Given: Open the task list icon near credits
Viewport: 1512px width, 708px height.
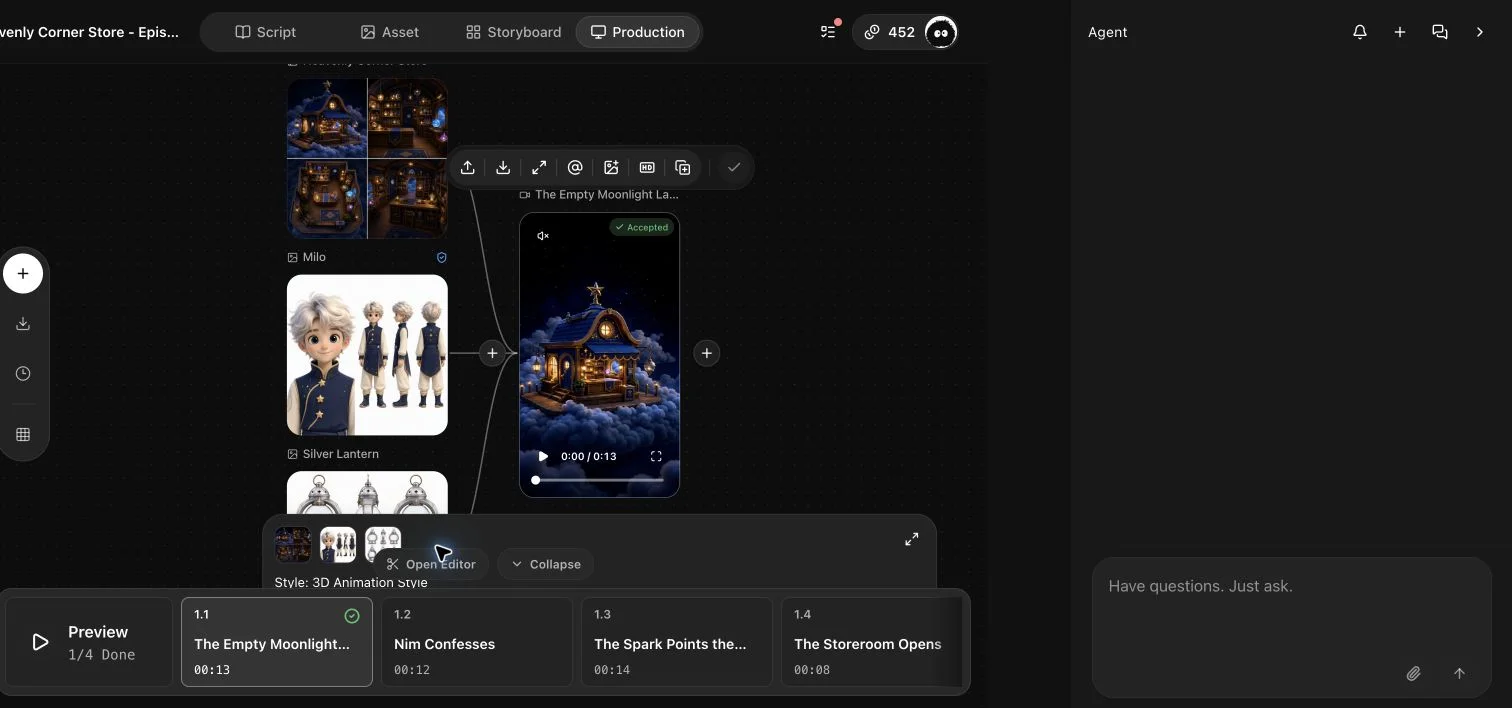Looking at the screenshot, I should (828, 32).
